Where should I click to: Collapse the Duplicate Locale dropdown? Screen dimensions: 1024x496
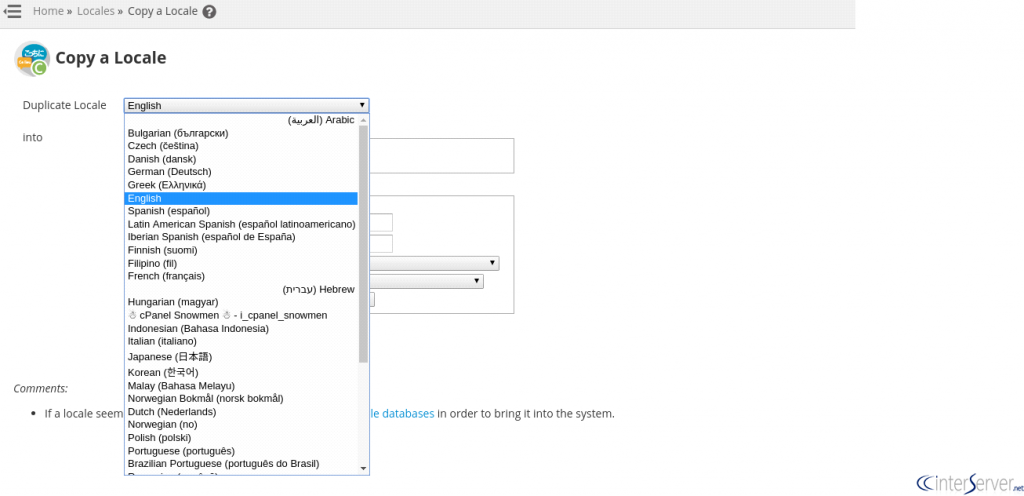[x=246, y=106]
